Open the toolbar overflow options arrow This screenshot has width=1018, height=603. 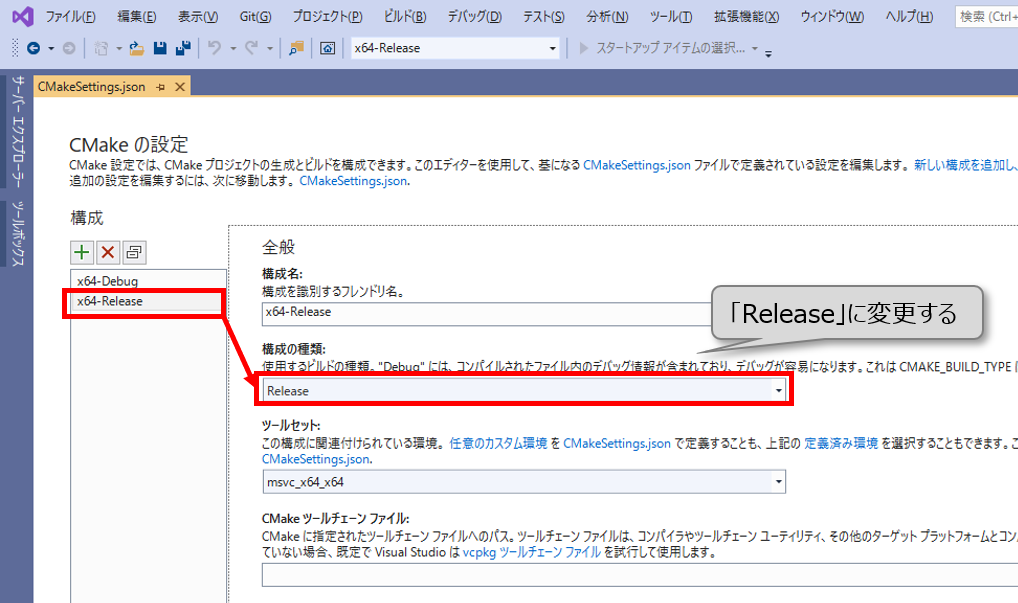click(x=768, y=54)
